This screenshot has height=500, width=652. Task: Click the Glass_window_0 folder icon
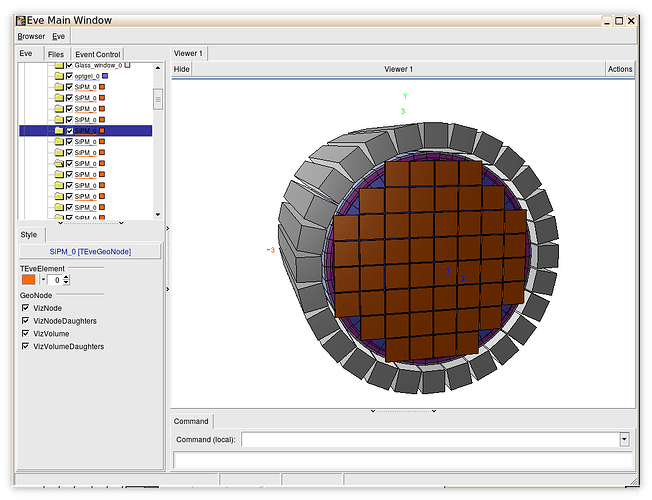[x=59, y=65]
